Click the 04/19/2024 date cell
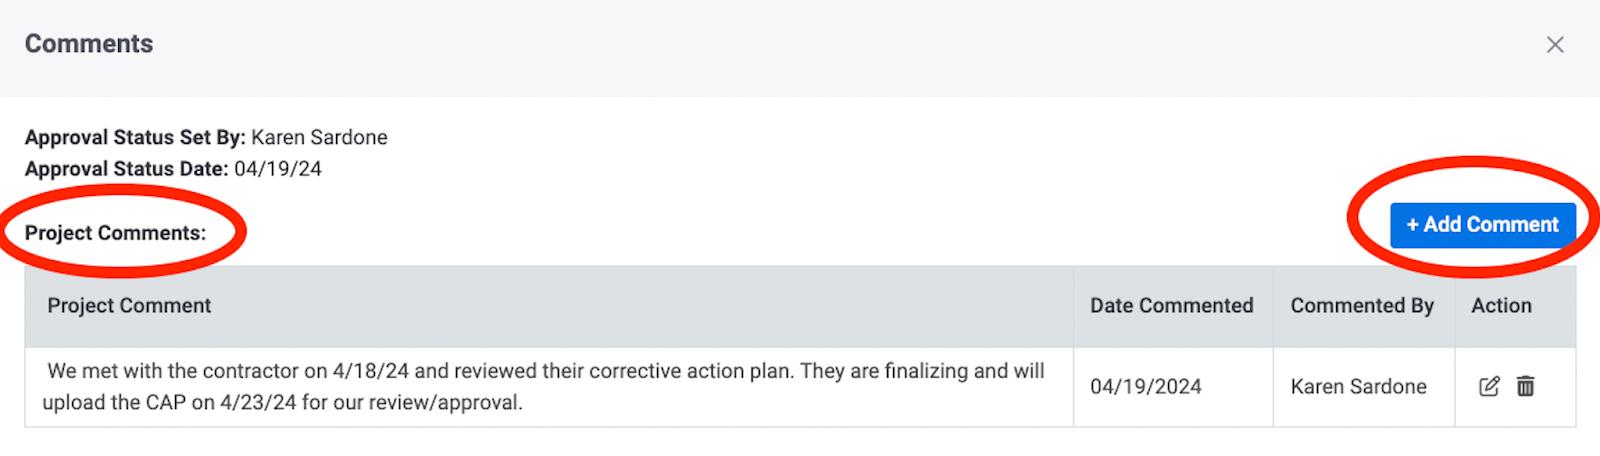Image resolution: width=1600 pixels, height=456 pixels. point(1146,387)
